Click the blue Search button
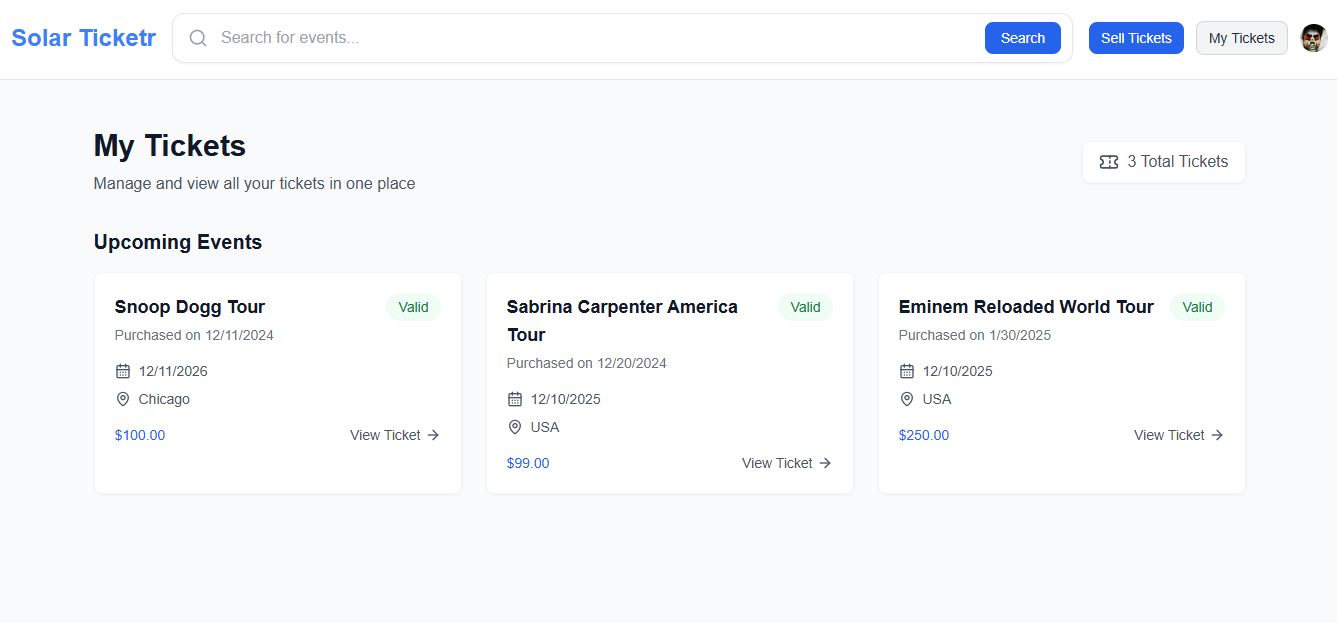Image resolution: width=1337 pixels, height=623 pixels. click(x=1022, y=38)
